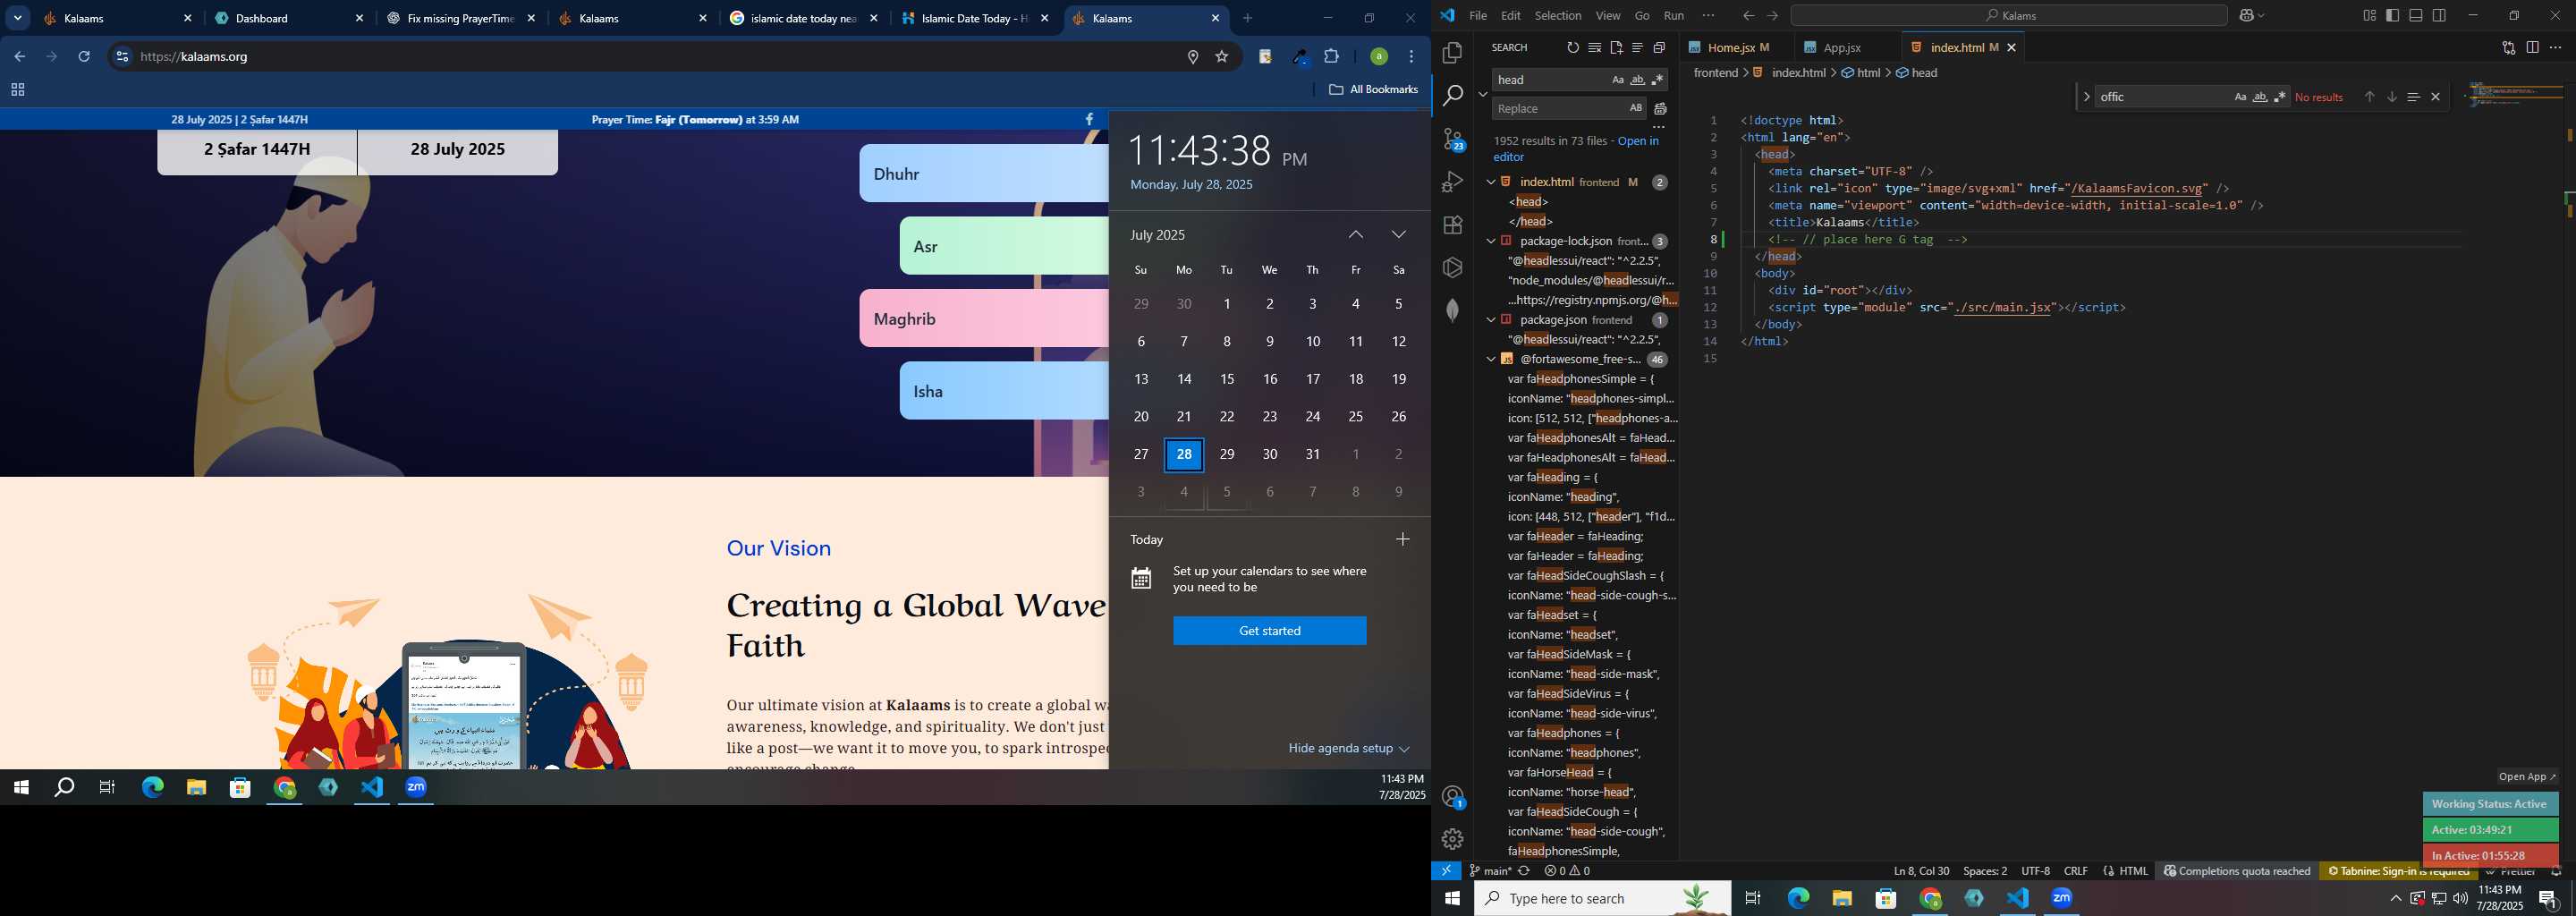Click the Facebook icon on Kalaams page
The height and width of the screenshot is (916, 2576).
(x=1089, y=119)
